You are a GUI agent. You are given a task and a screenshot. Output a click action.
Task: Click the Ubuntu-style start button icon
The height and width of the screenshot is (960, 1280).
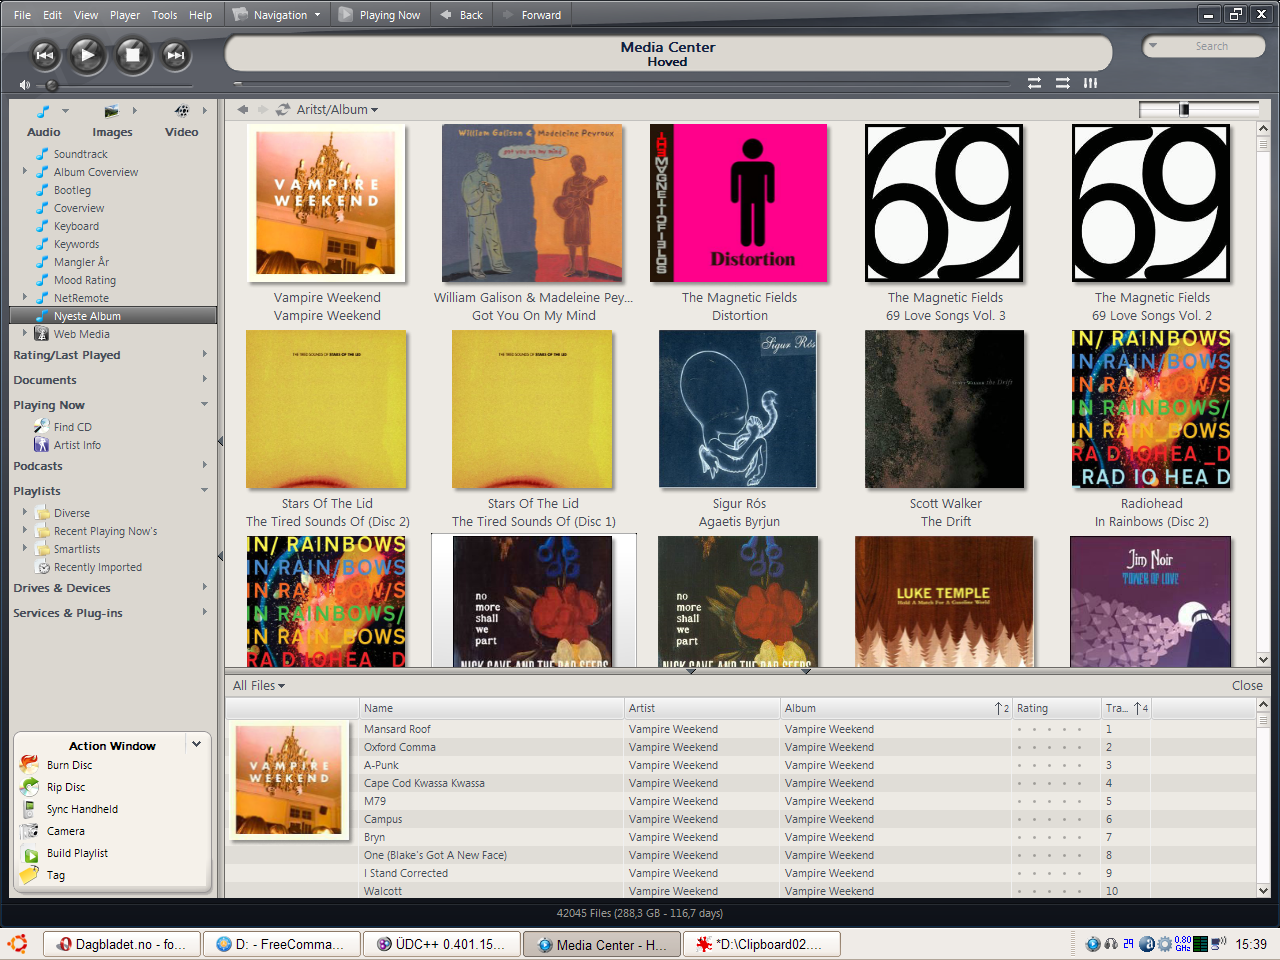click(x=17, y=943)
